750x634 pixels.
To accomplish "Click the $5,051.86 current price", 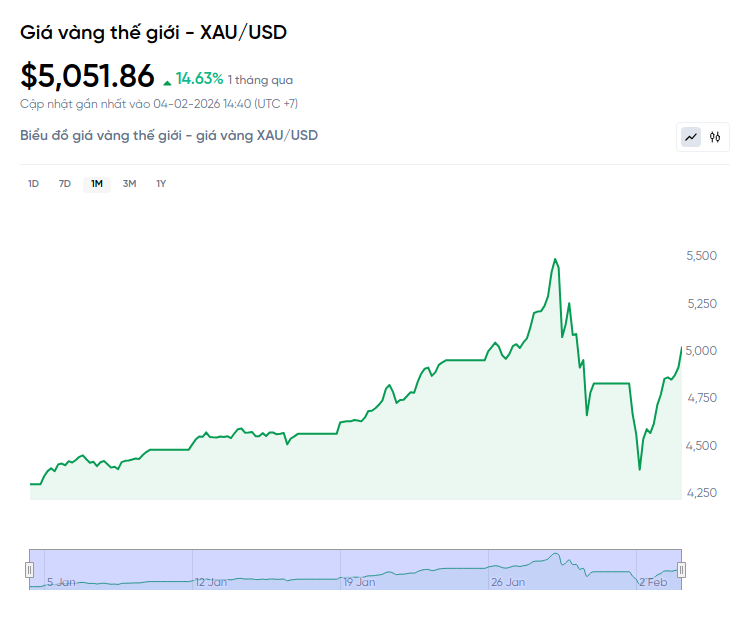I will [88, 76].
